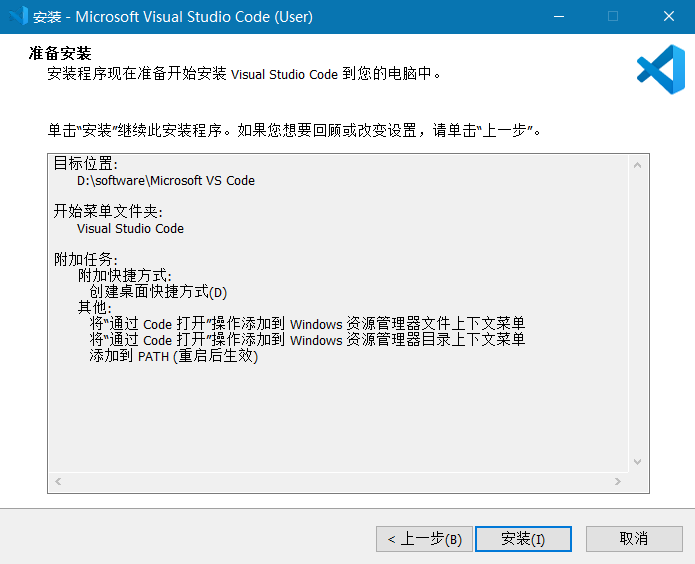Click the 安装(I) install button
This screenshot has width=695, height=564.
pyautogui.click(x=523, y=539)
